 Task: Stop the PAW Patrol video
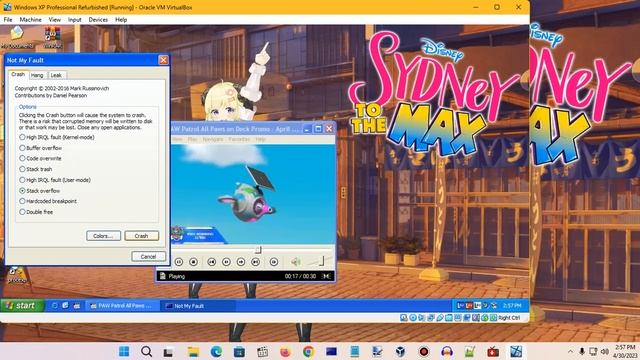click(193, 262)
